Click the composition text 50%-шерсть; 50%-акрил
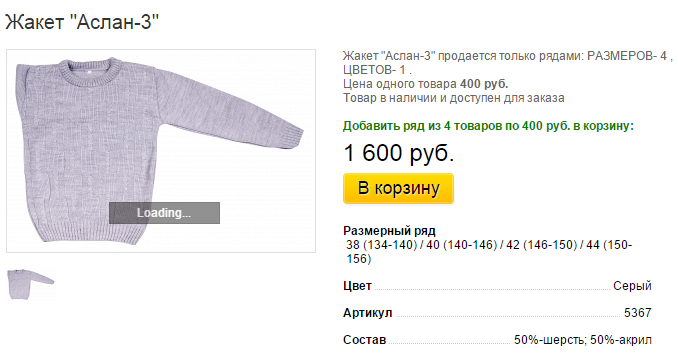The image size is (678, 364). tap(582, 340)
